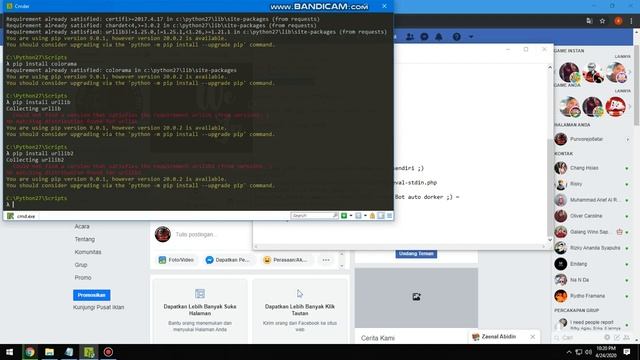The width and height of the screenshot is (640, 360).
Task: Click the taskbar volume icon
Action: coord(588,352)
